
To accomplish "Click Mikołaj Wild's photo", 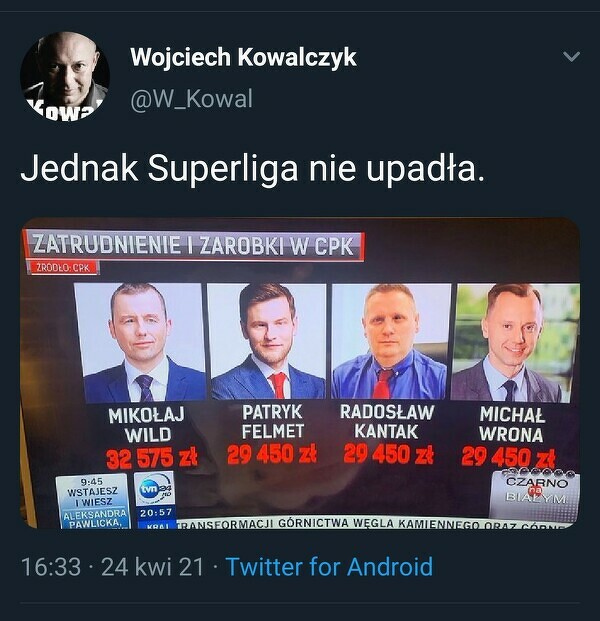I will tap(140, 342).
